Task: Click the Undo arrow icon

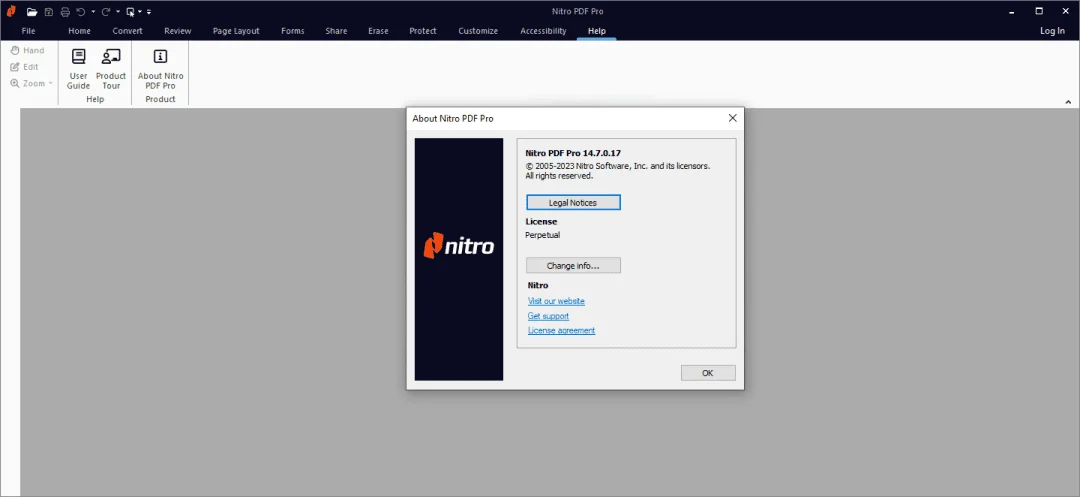Action: click(81, 12)
